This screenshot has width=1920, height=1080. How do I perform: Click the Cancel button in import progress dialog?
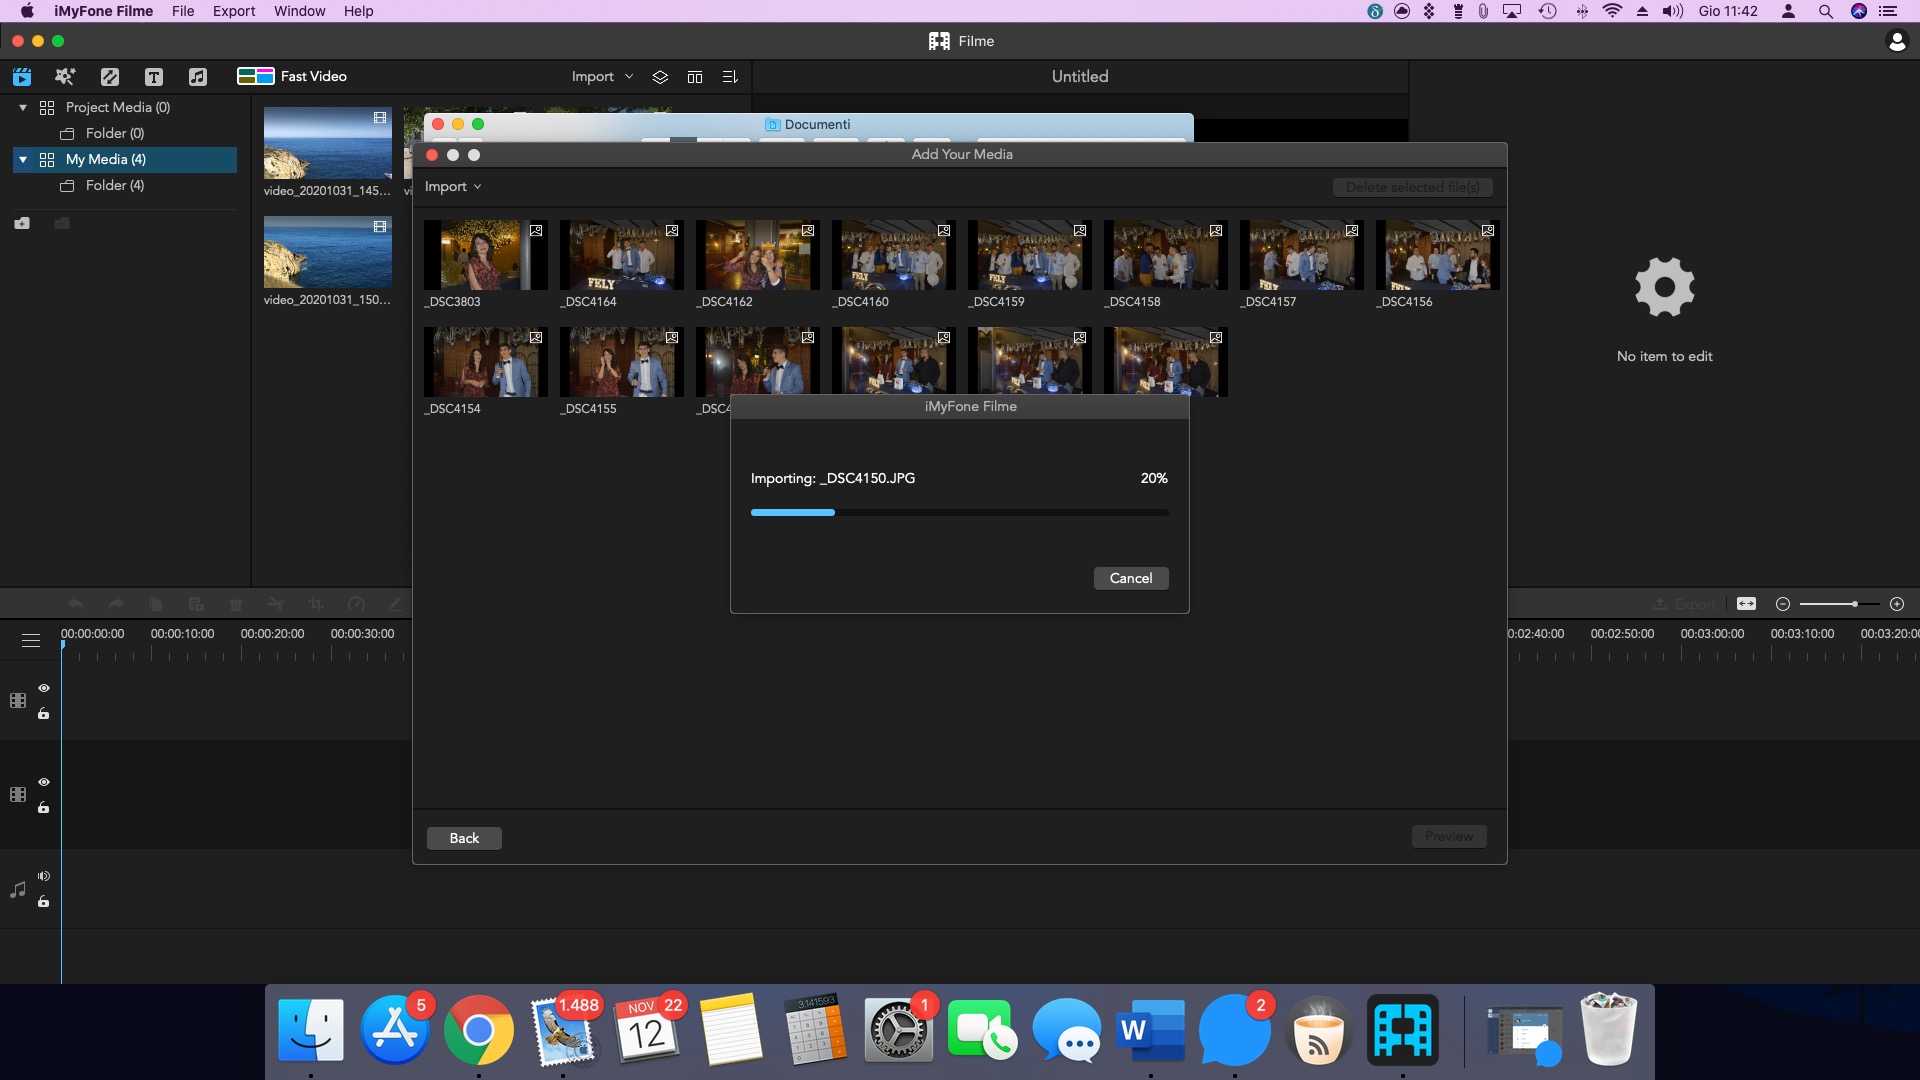coord(1130,578)
